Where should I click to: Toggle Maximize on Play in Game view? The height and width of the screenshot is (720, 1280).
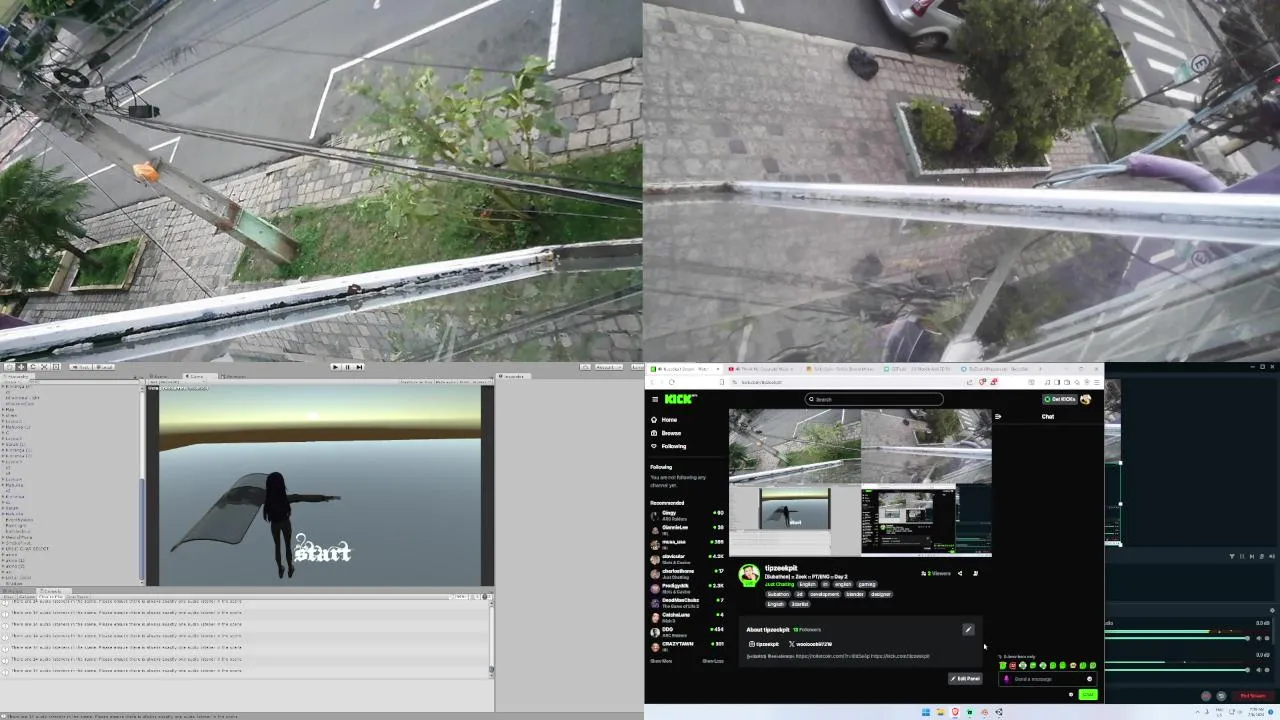tap(417, 382)
